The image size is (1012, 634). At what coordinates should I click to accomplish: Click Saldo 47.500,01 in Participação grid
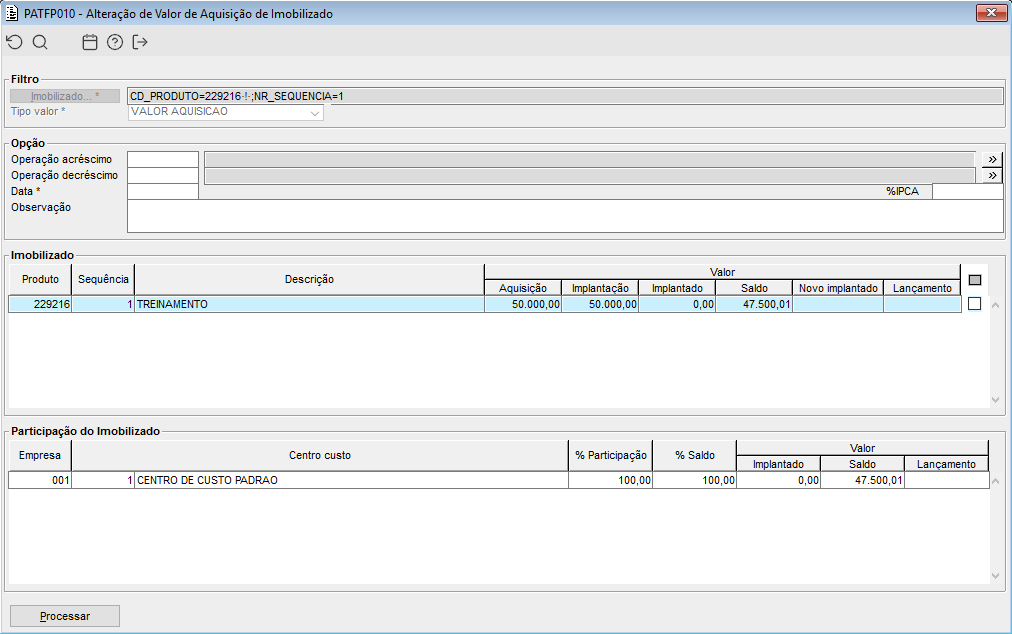(x=862, y=480)
